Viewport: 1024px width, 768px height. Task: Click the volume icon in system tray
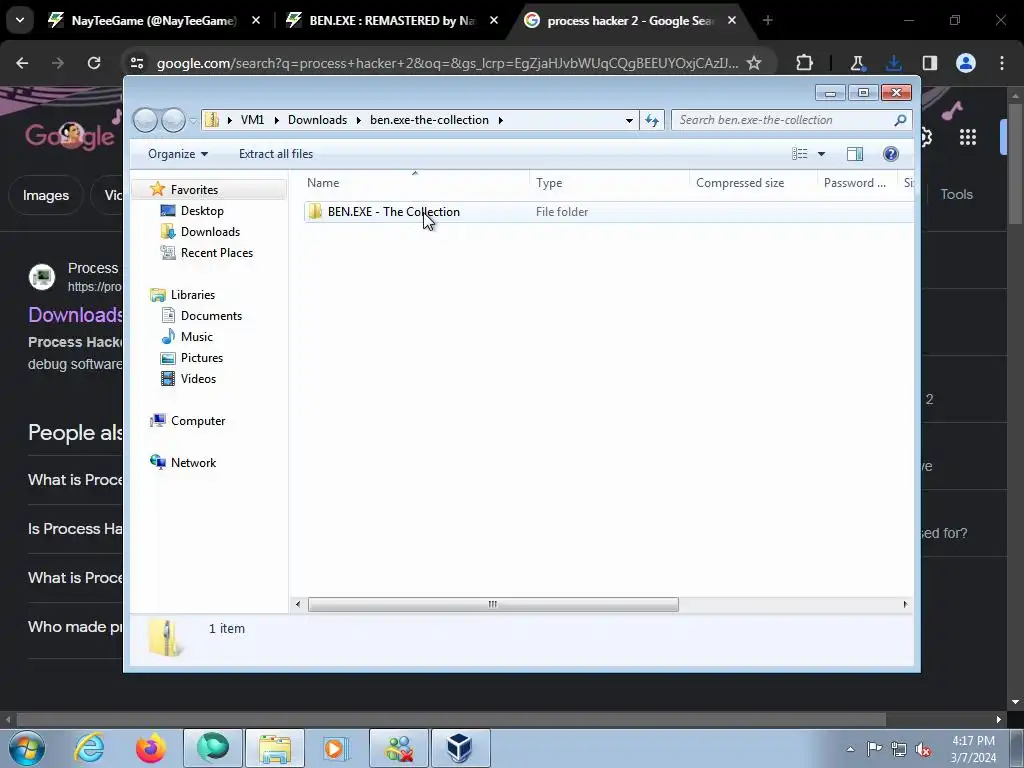pyautogui.click(x=923, y=749)
